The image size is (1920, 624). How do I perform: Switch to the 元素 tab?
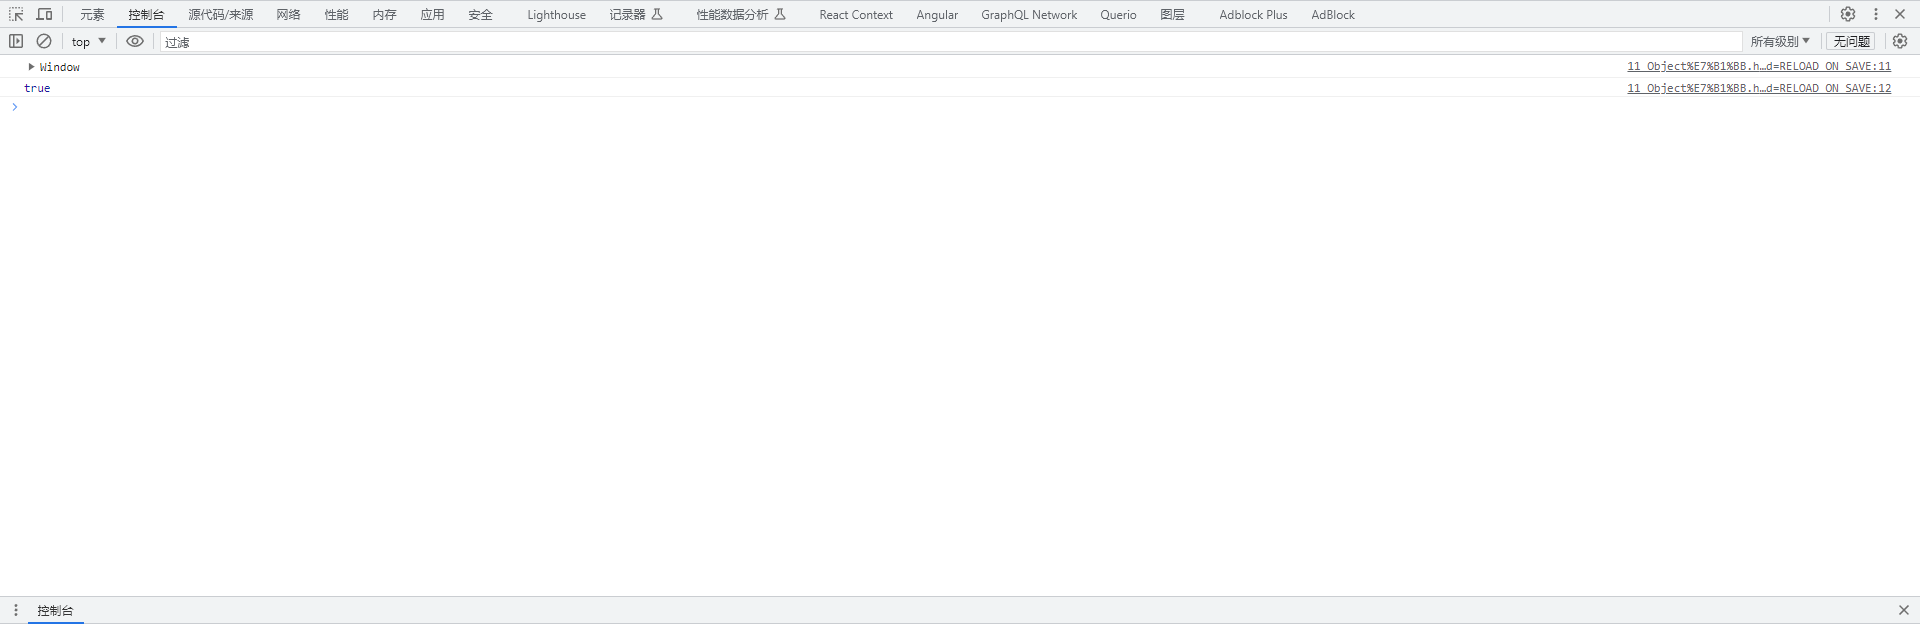pos(92,14)
